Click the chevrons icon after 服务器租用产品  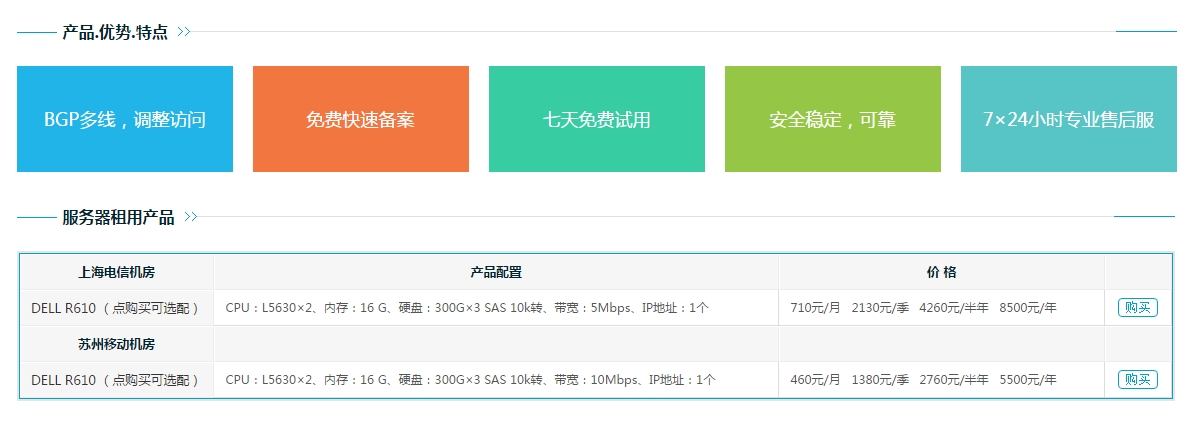point(191,217)
